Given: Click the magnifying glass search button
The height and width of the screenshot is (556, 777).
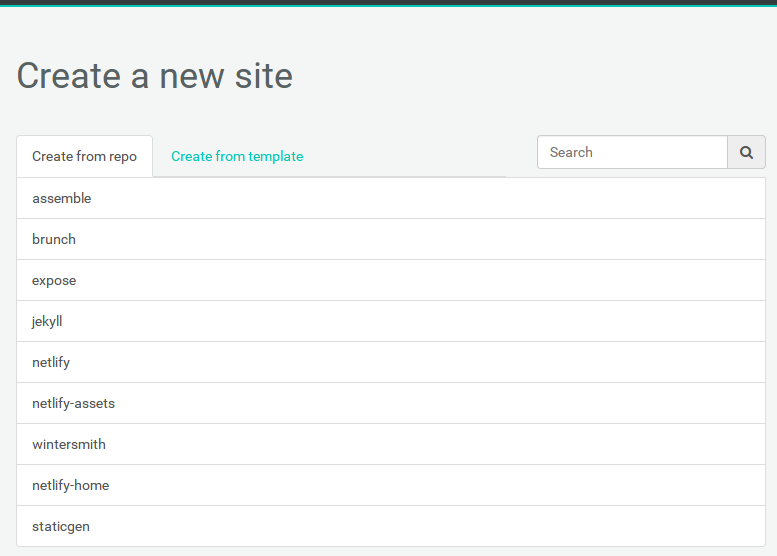Looking at the screenshot, I should coord(746,152).
